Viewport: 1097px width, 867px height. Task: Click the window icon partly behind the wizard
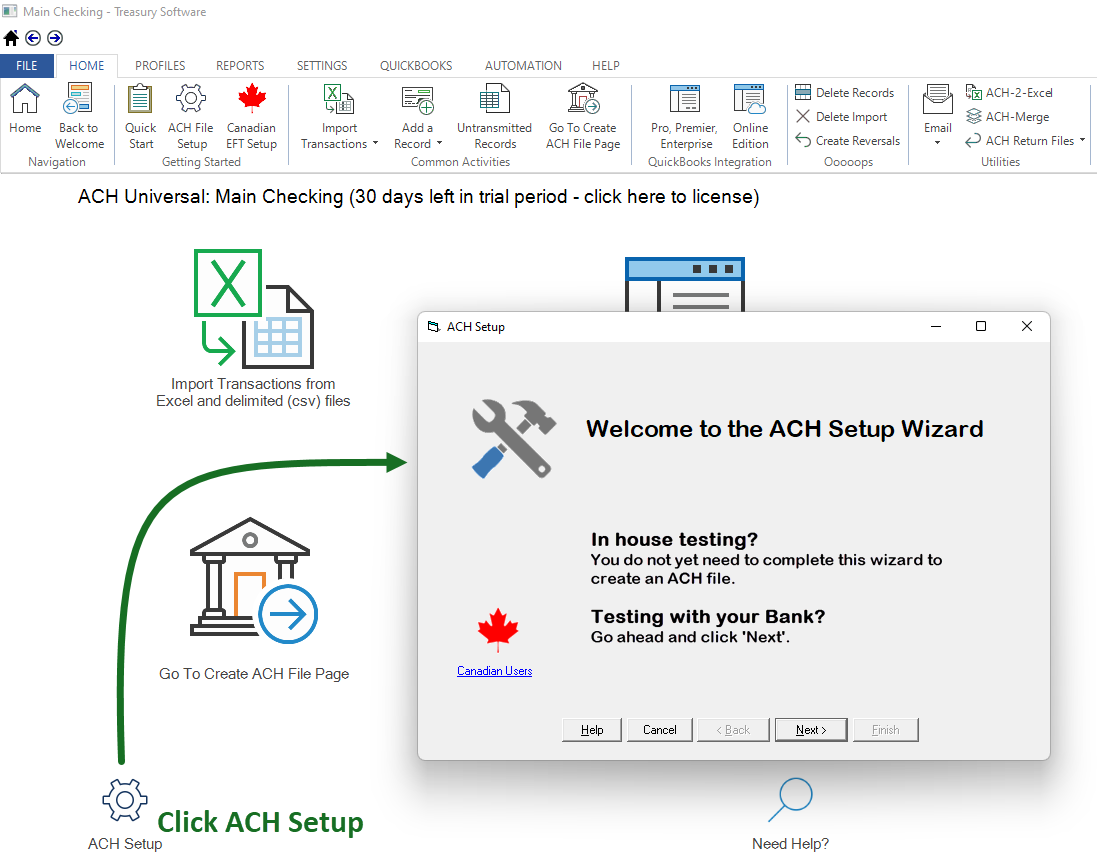685,283
